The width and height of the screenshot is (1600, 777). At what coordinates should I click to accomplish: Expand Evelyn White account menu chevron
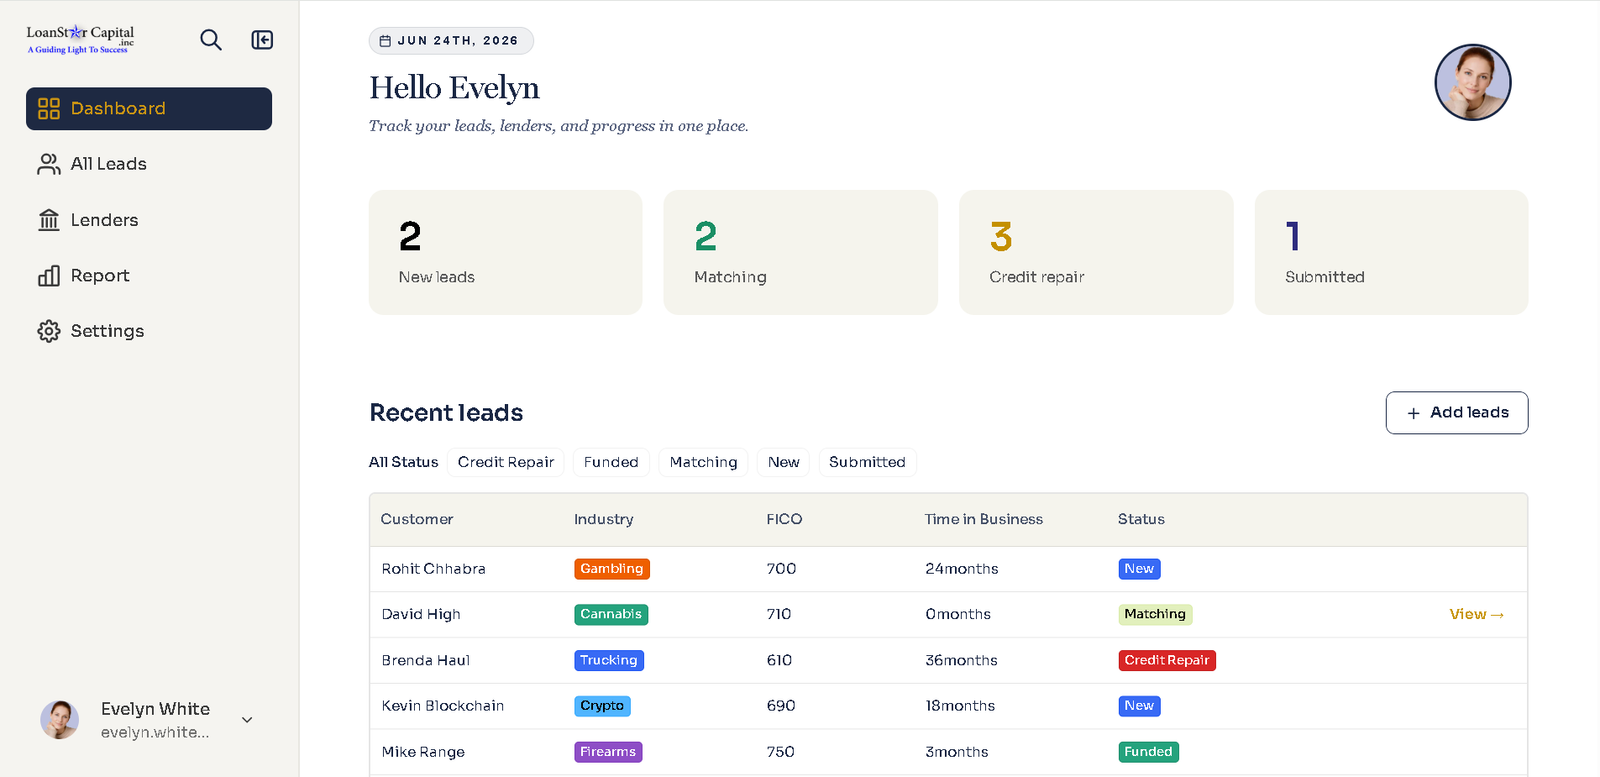point(247,720)
